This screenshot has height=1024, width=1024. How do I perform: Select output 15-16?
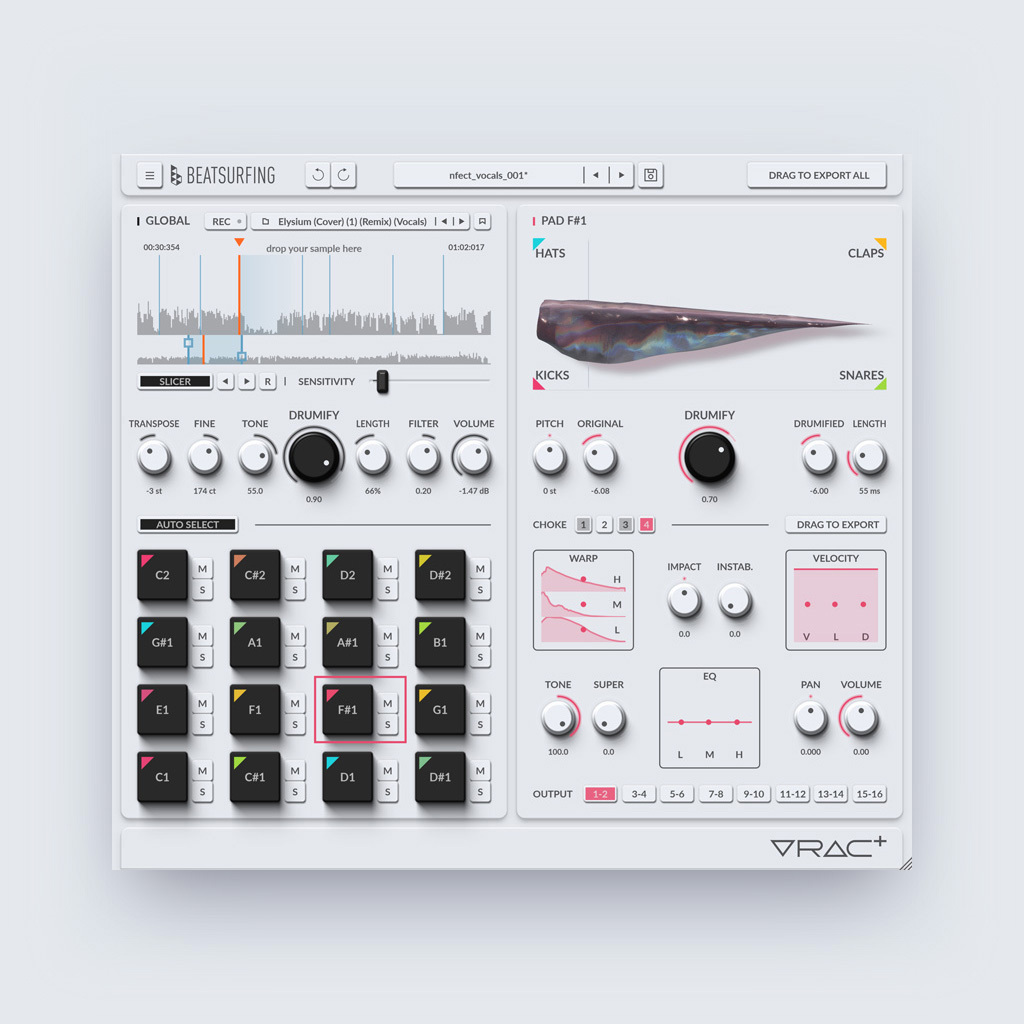(869, 793)
